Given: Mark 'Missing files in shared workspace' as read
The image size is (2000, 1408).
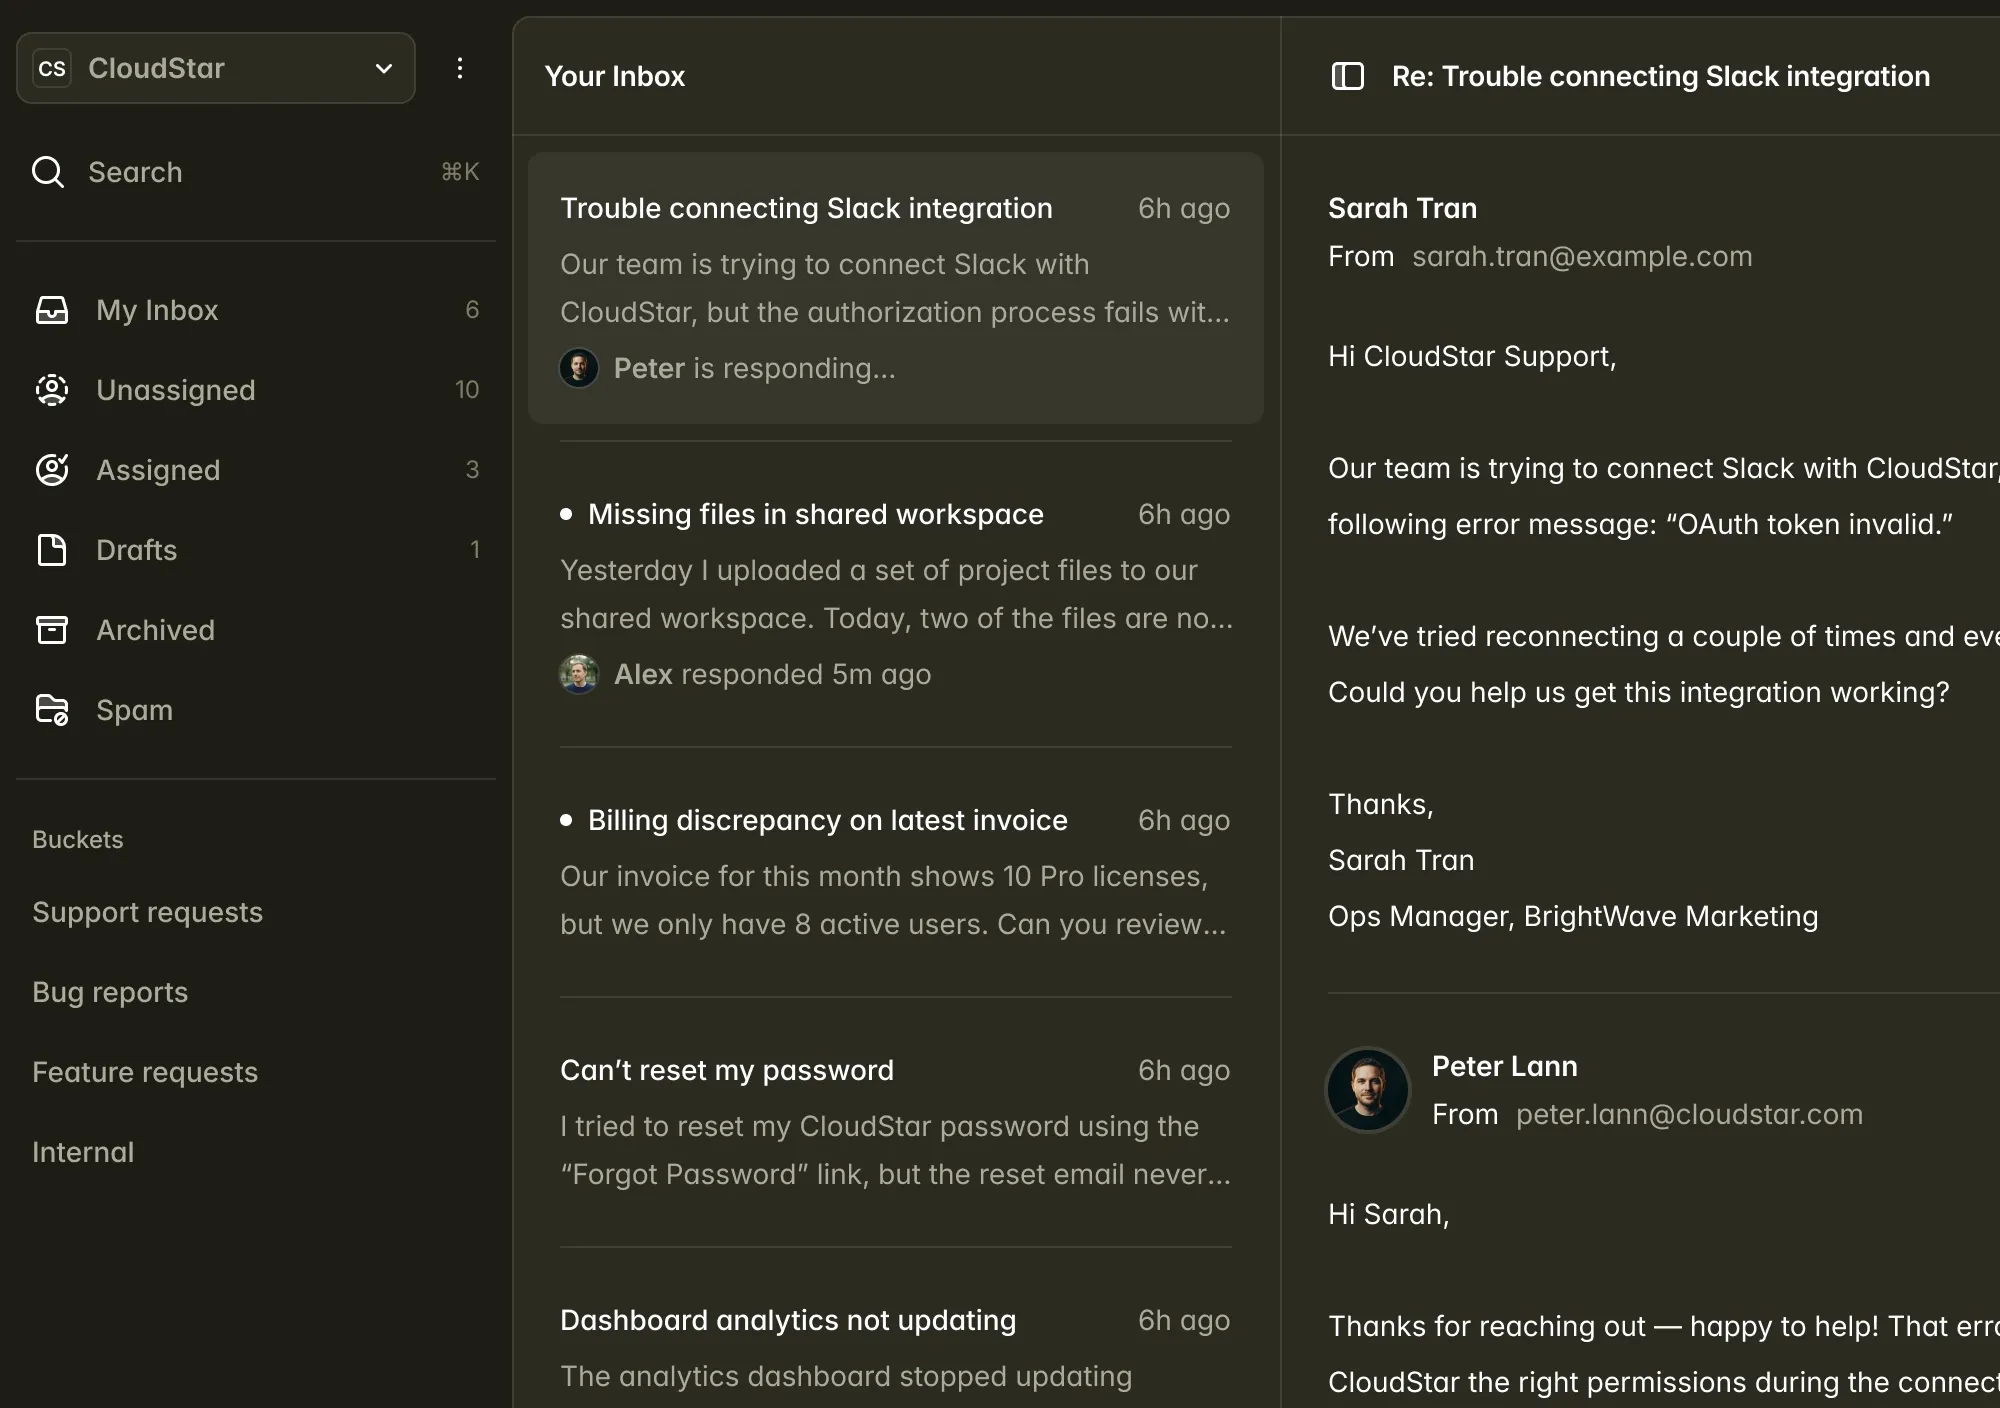Looking at the screenshot, I should pos(568,513).
